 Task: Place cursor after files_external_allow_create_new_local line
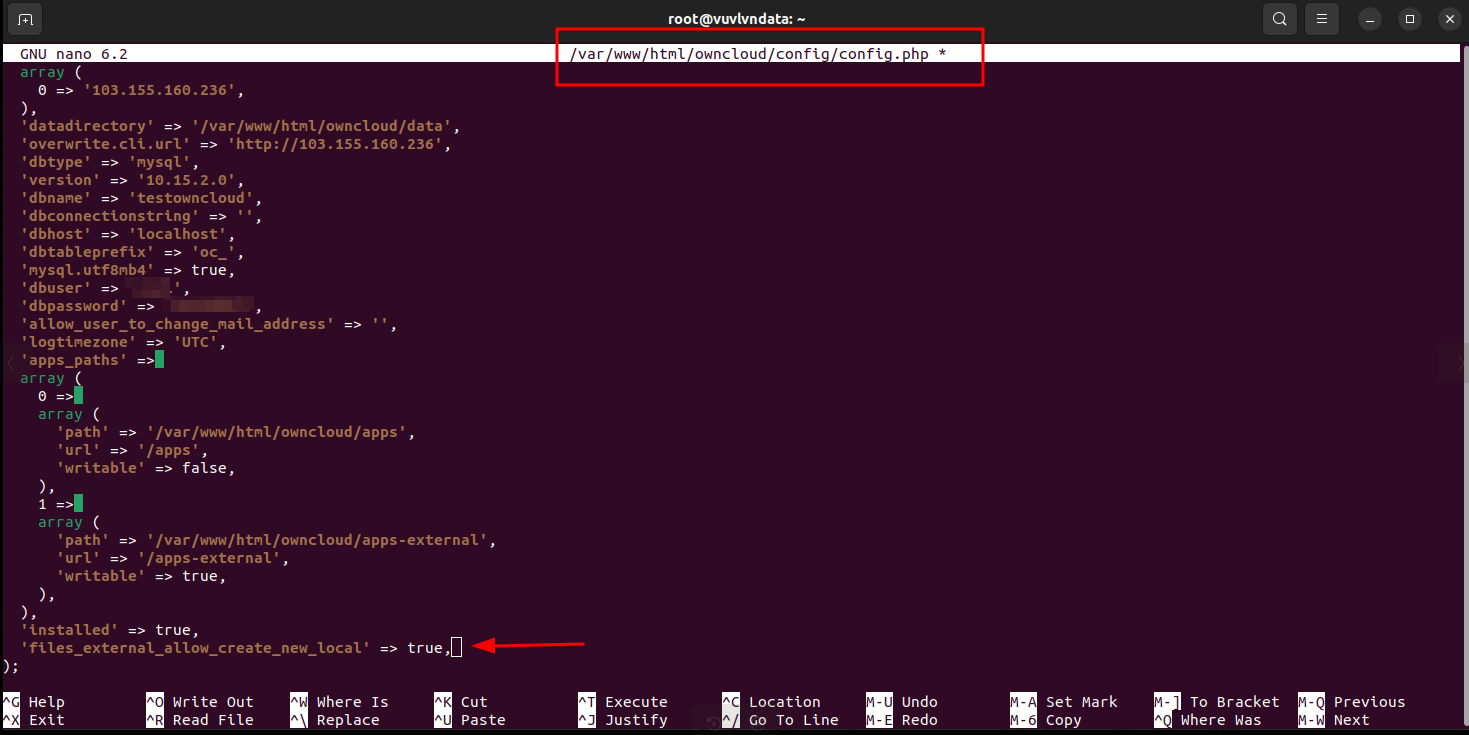click(456, 648)
